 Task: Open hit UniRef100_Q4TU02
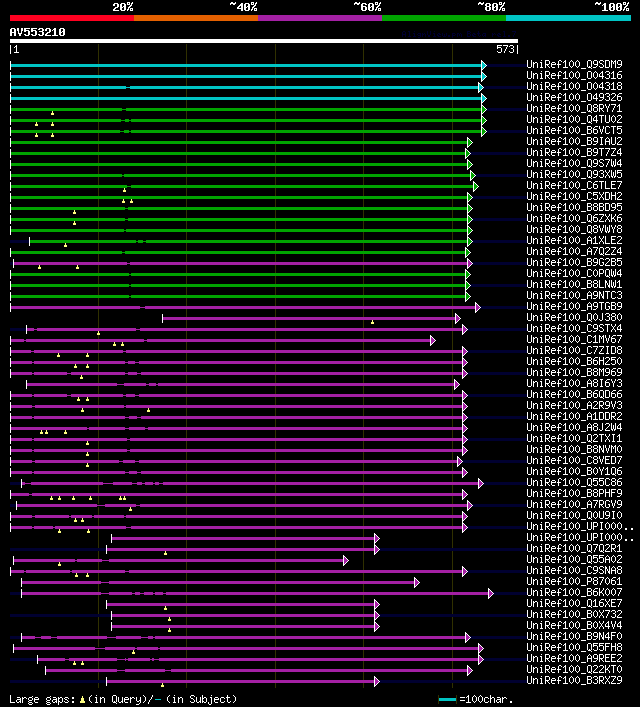coord(574,119)
